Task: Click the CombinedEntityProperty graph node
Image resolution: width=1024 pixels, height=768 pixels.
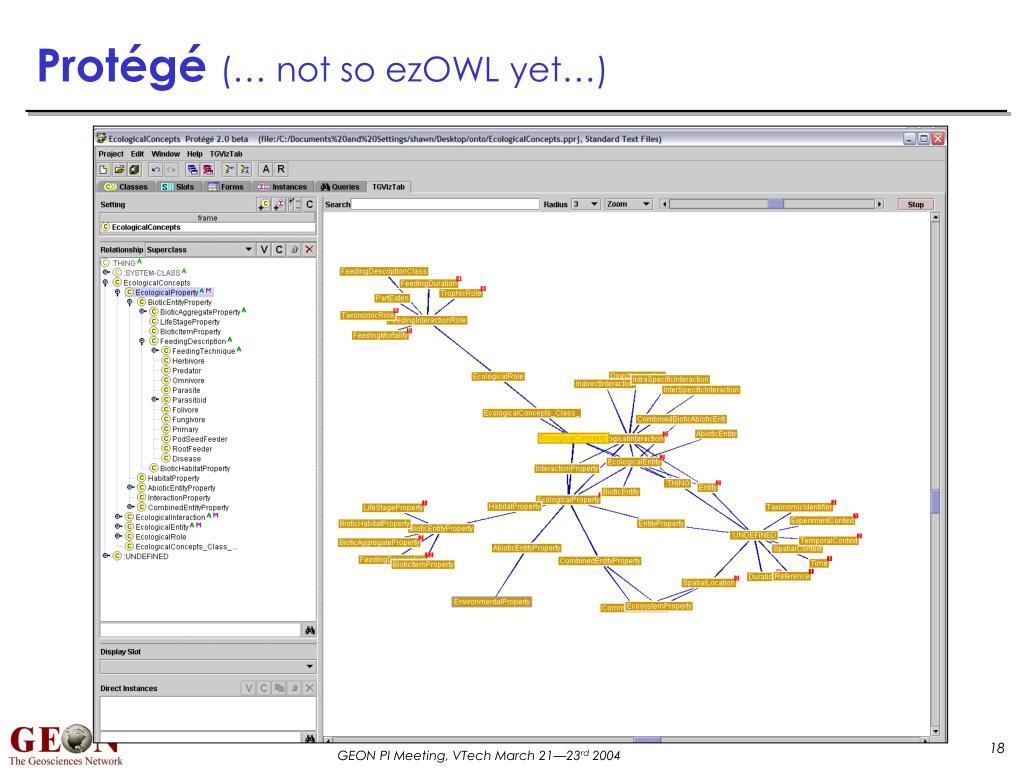Action: pyautogui.click(x=600, y=560)
